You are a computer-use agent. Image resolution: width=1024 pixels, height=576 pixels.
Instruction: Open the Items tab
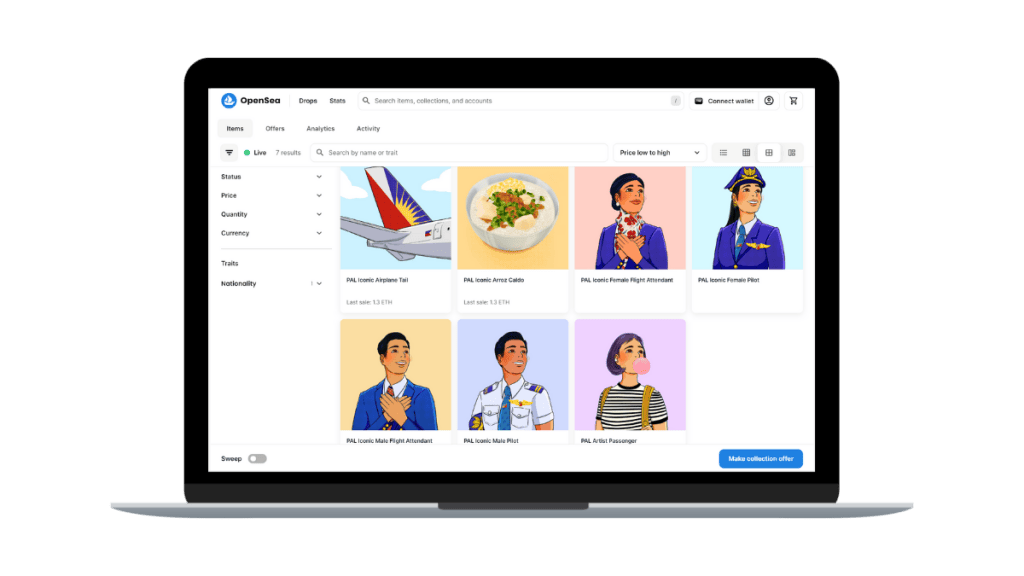(235, 129)
